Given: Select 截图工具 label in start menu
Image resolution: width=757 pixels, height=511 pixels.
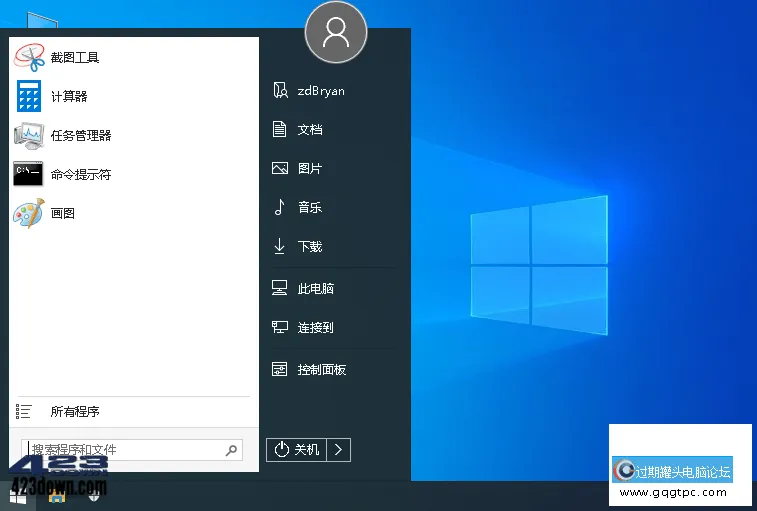Looking at the screenshot, I should tap(75, 57).
